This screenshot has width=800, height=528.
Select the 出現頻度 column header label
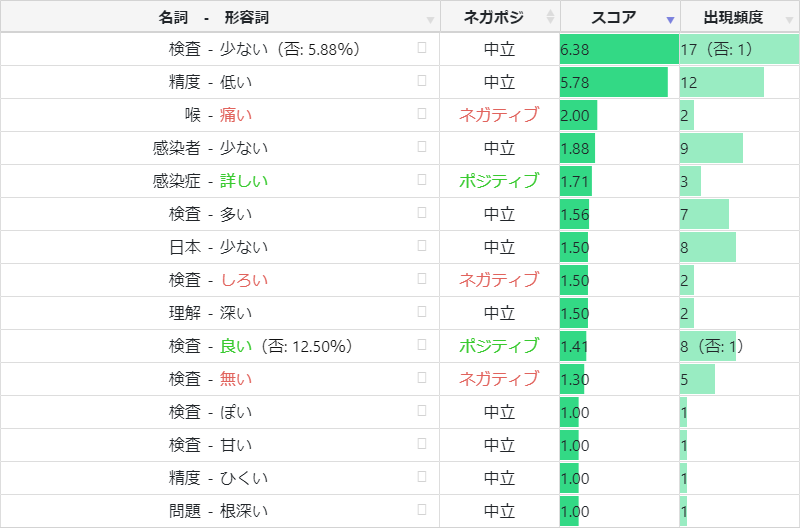point(733,17)
